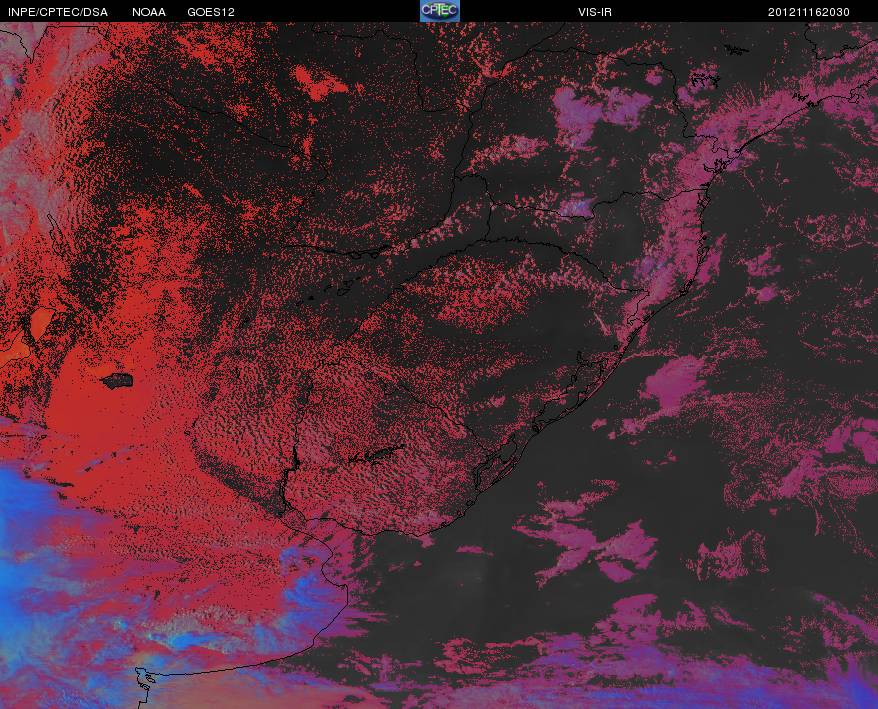The height and width of the screenshot is (709, 878).
Task: Click the orange oval lake near left edge
Action: coord(41,323)
